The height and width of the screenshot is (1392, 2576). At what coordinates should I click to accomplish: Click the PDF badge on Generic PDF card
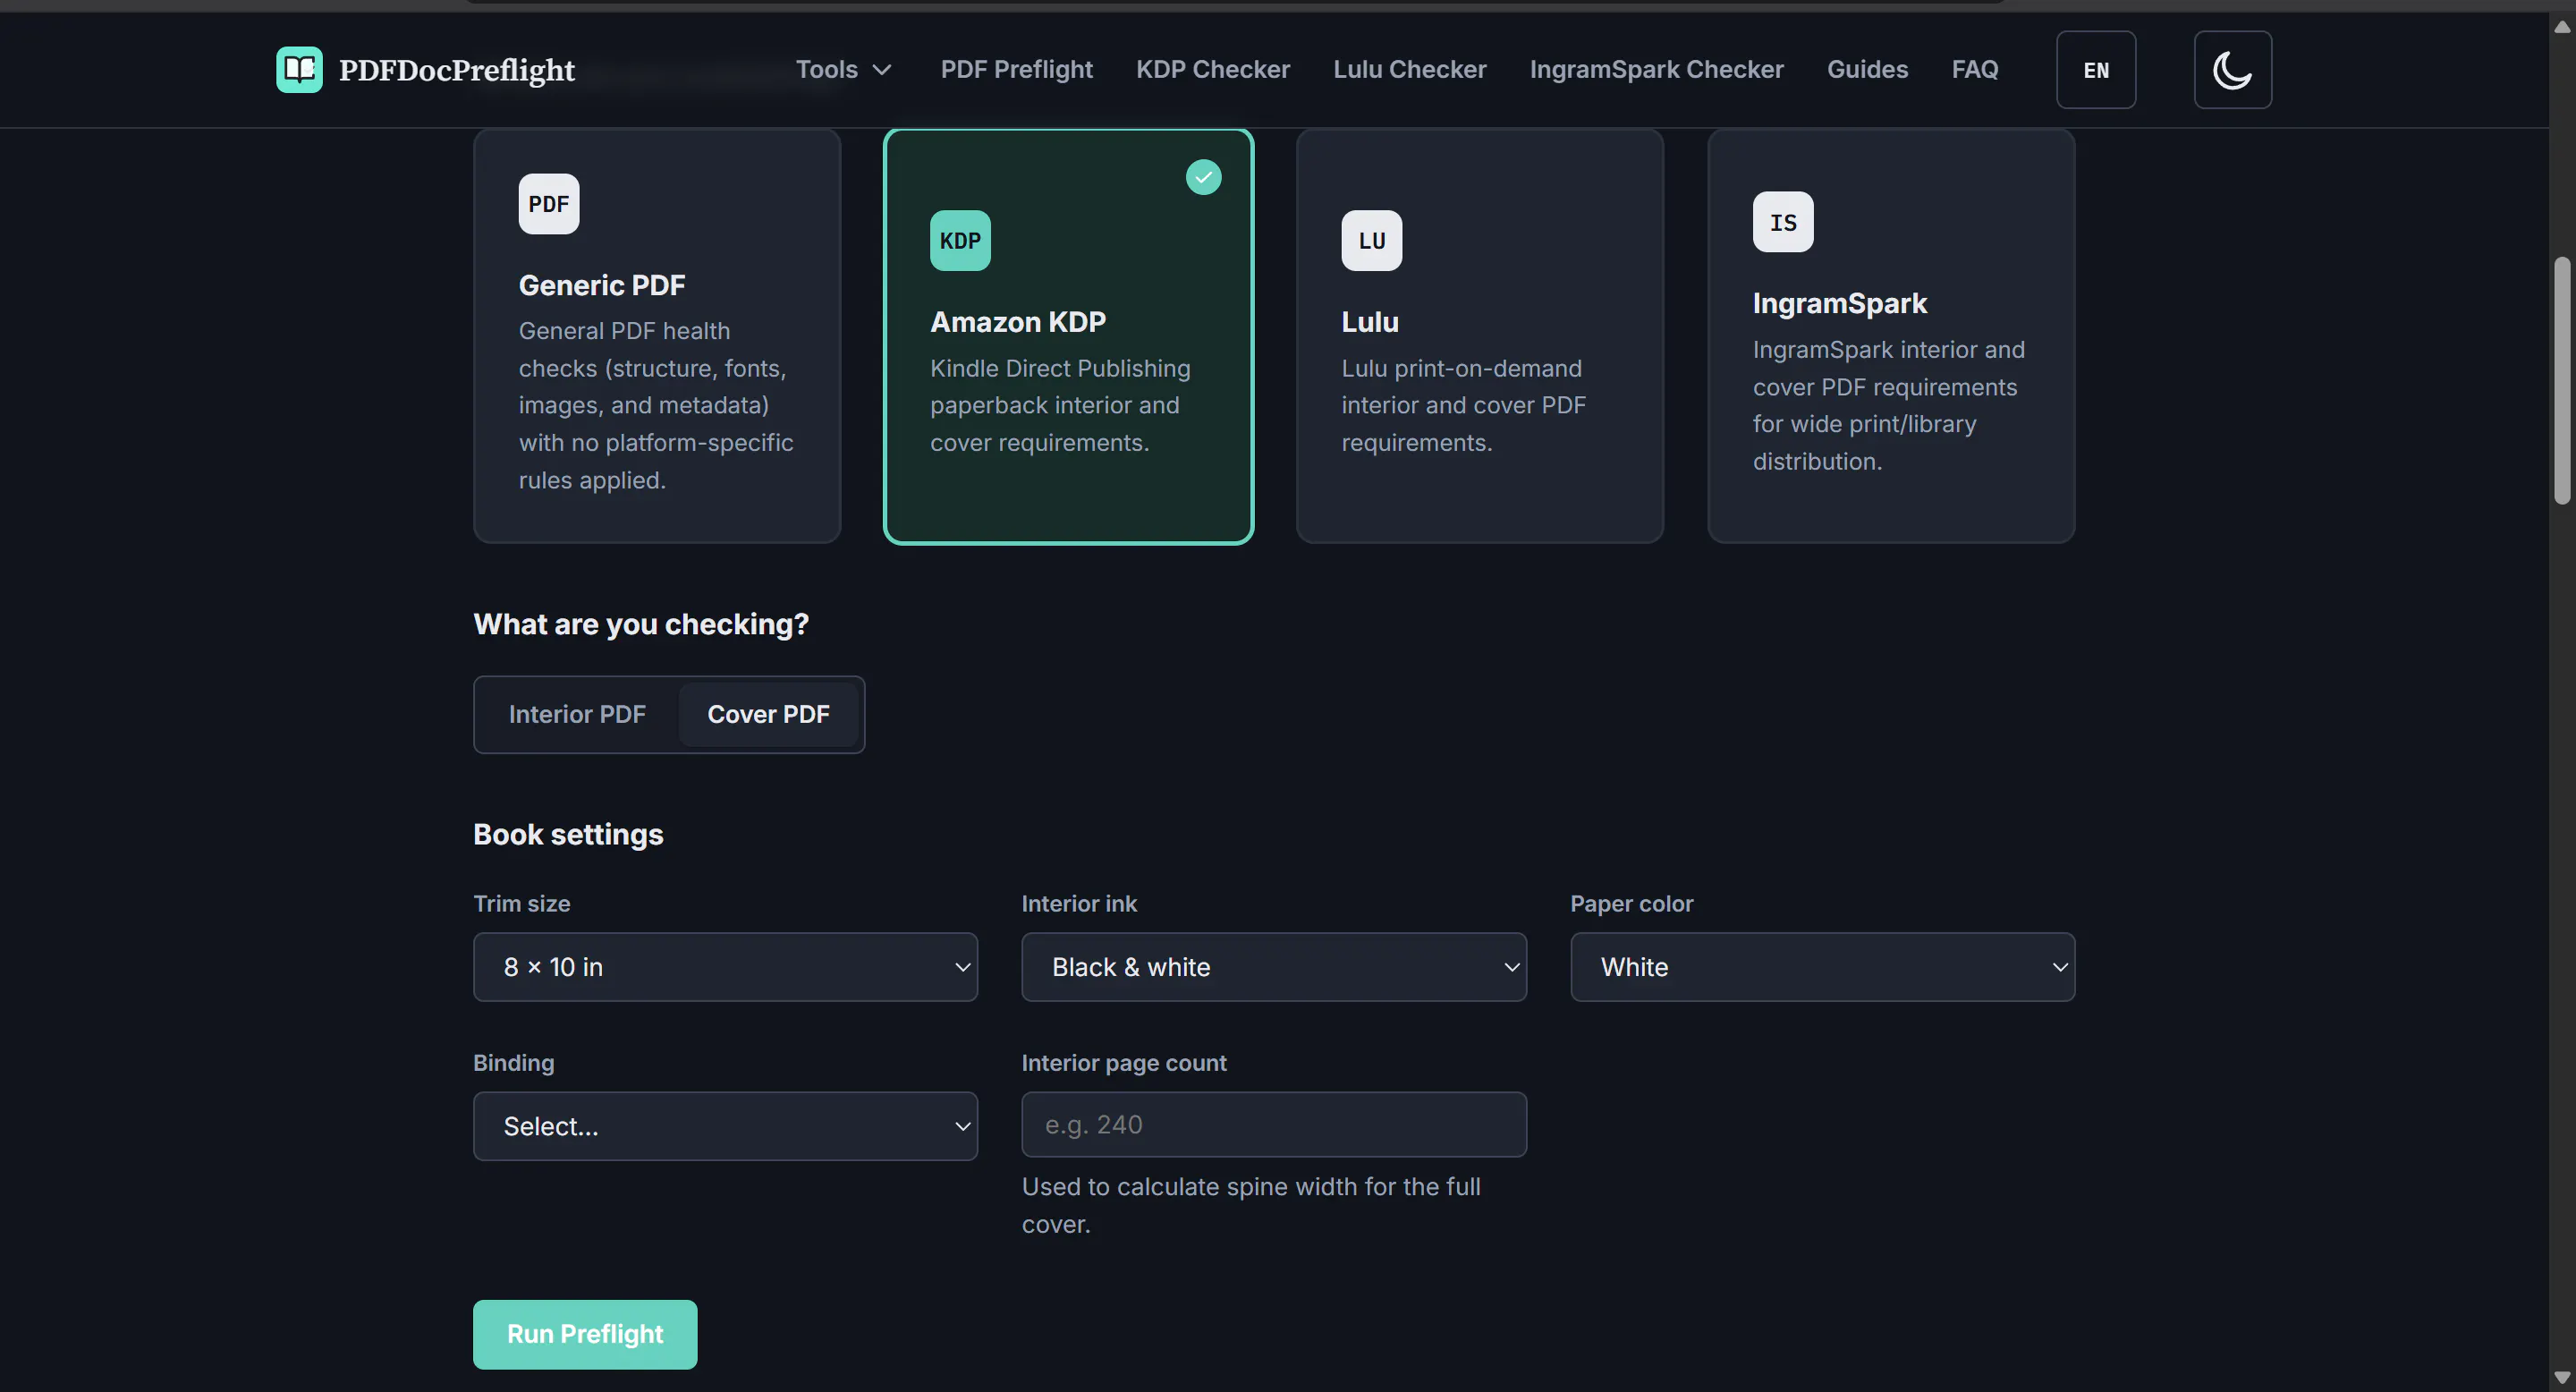pos(549,204)
